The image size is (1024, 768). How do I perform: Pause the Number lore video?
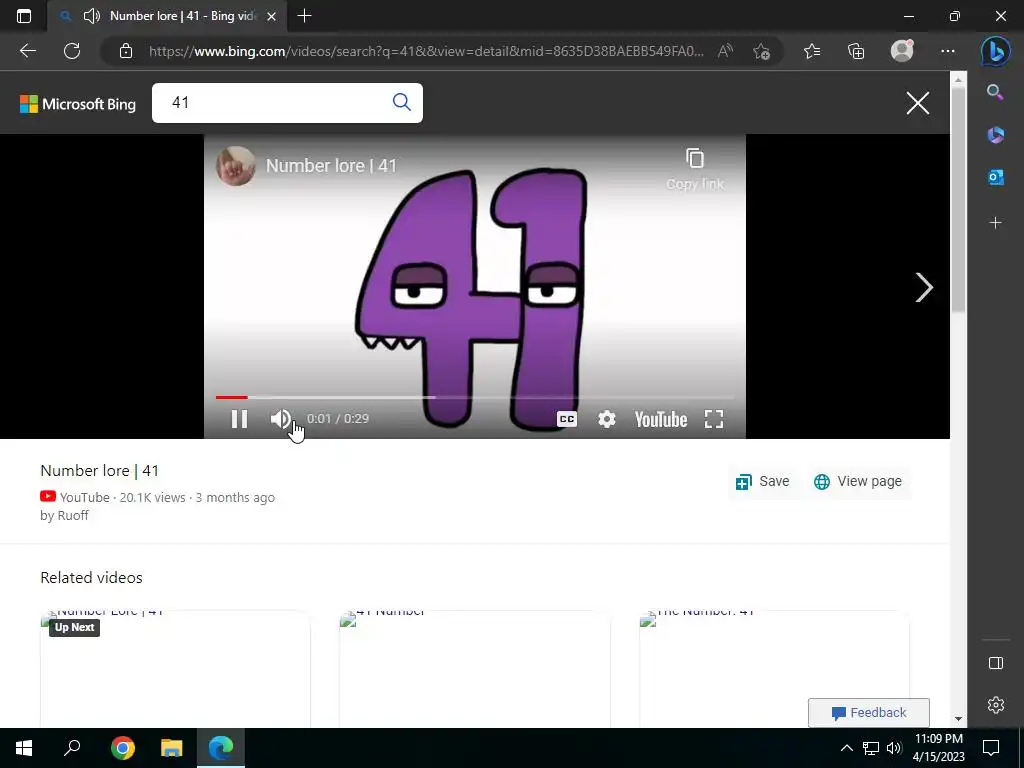click(239, 419)
